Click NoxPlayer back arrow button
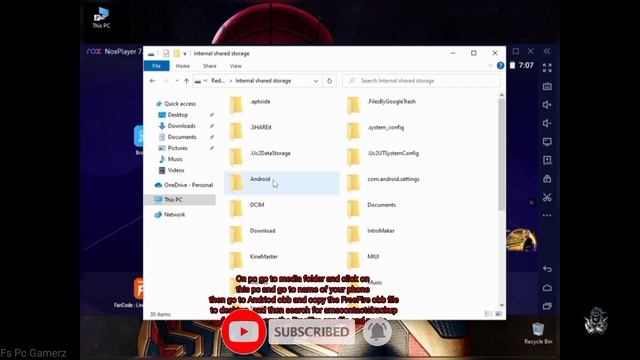 tap(547, 269)
